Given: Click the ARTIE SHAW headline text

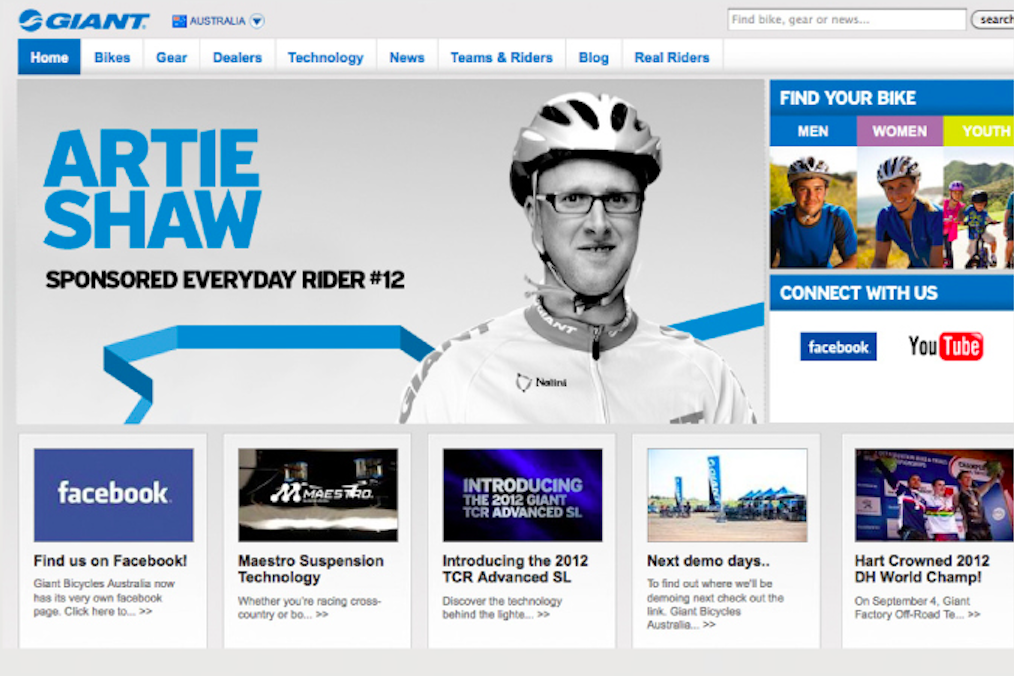Looking at the screenshot, I should pyautogui.click(x=152, y=189).
